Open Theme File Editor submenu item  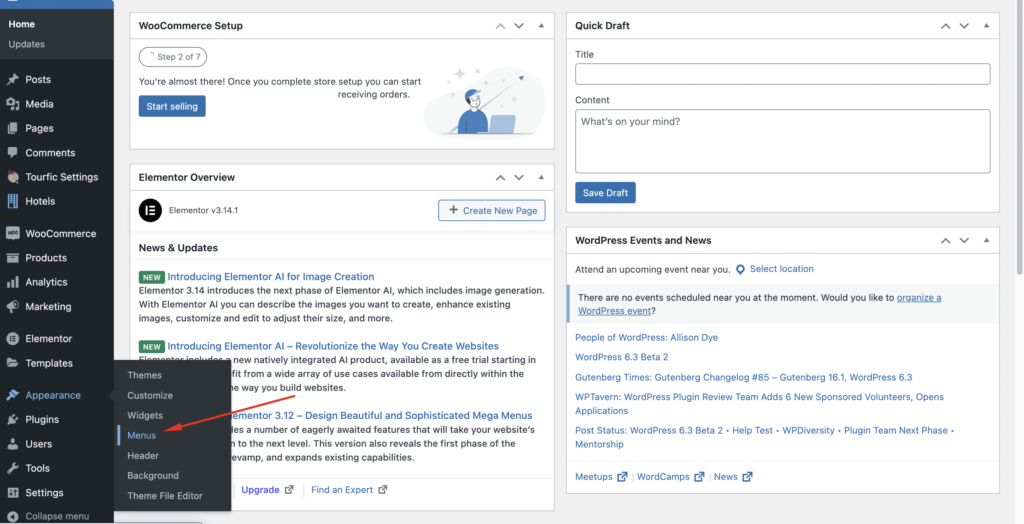(165, 496)
